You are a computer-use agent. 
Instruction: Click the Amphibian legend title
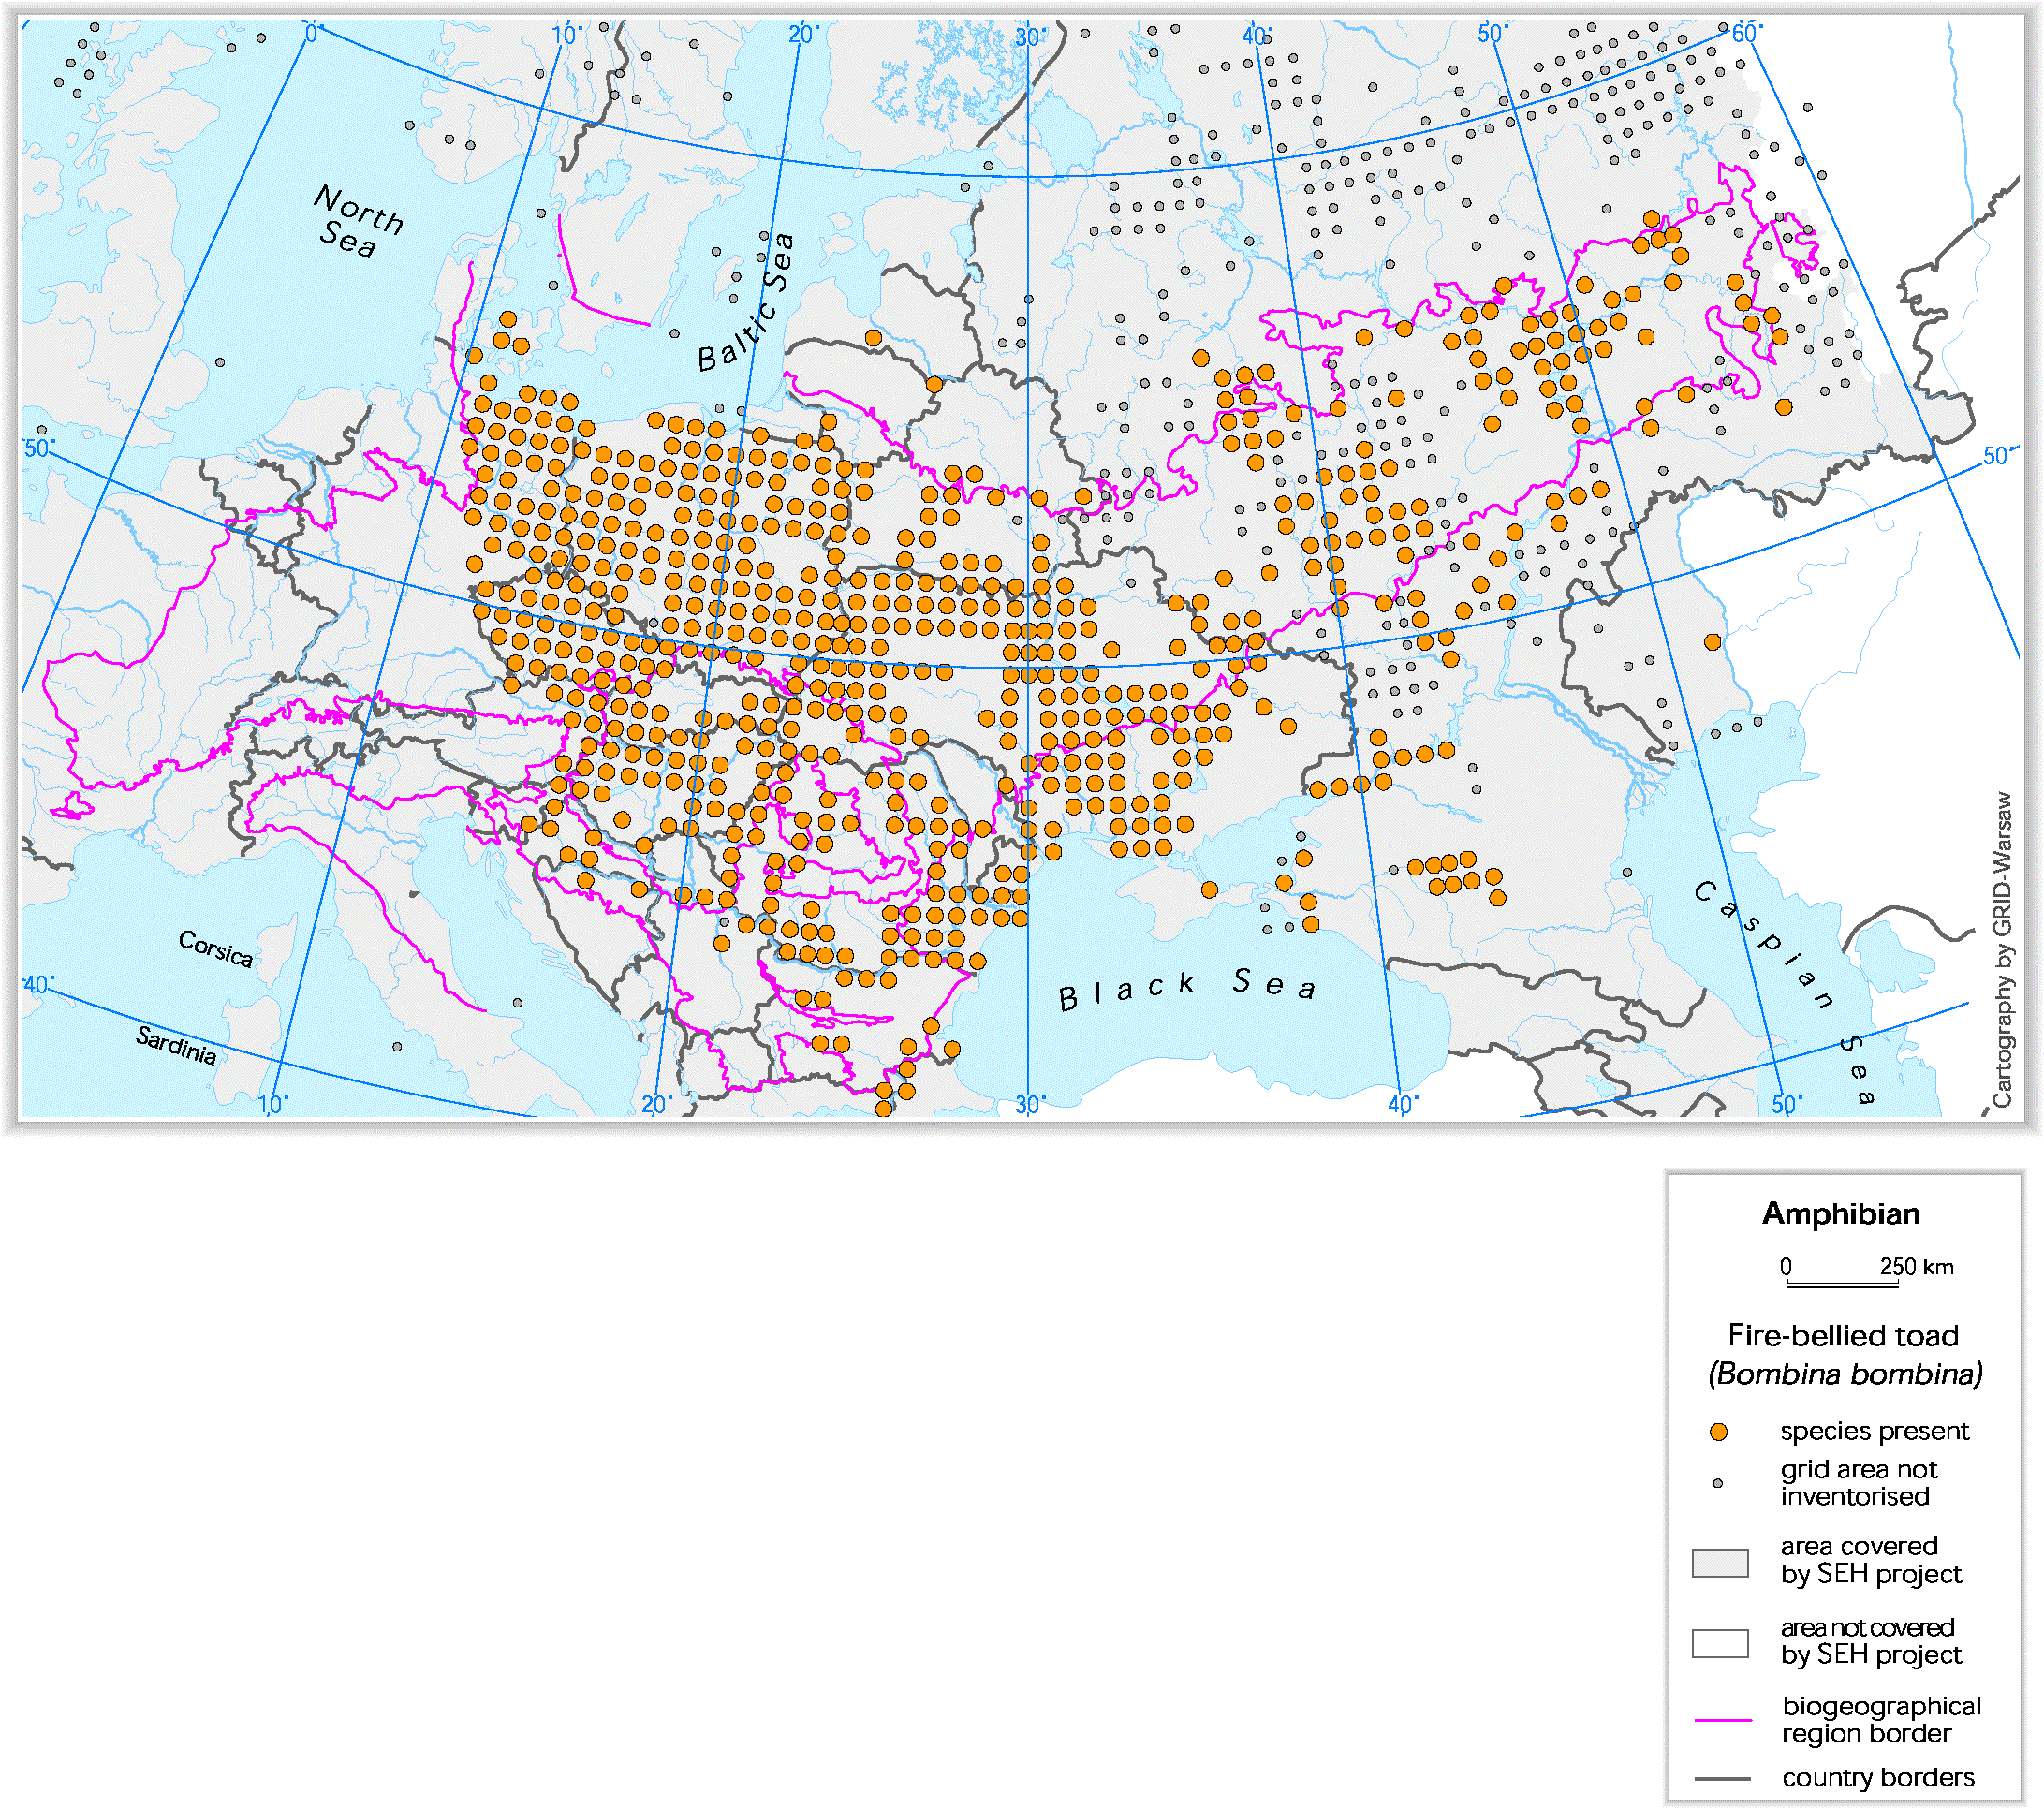(1841, 1214)
